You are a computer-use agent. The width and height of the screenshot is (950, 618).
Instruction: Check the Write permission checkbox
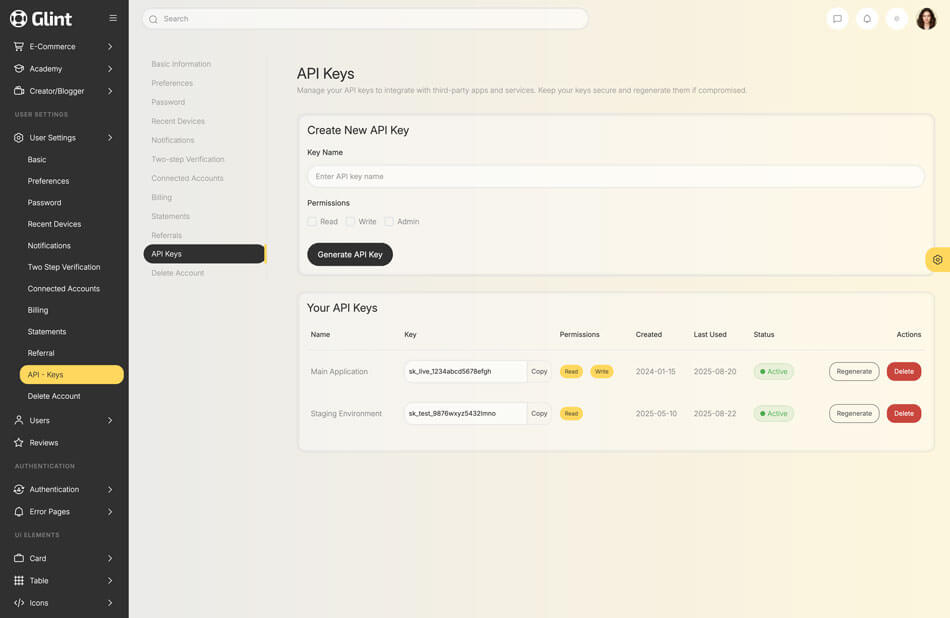pyautogui.click(x=350, y=222)
